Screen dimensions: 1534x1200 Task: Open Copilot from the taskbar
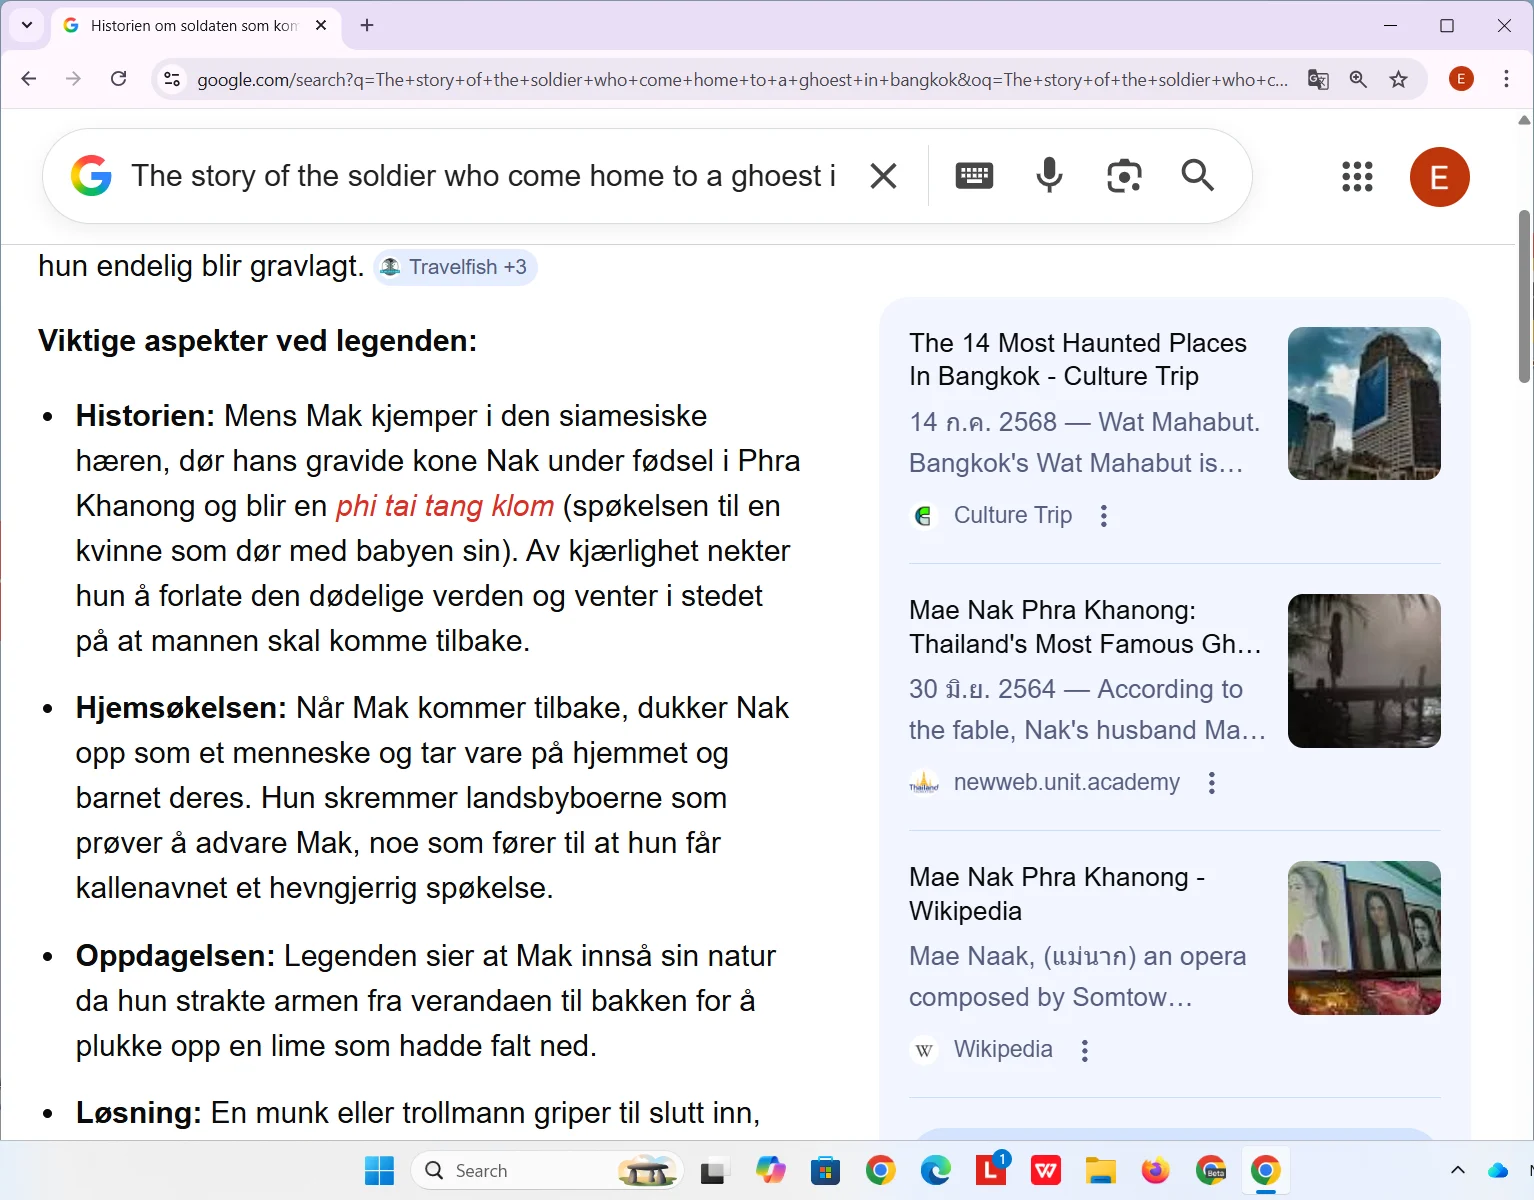pyautogui.click(x=770, y=1170)
